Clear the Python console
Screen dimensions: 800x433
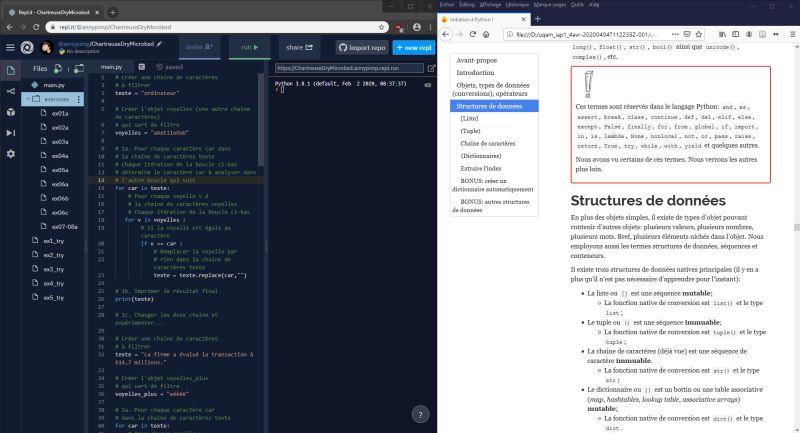[428, 85]
